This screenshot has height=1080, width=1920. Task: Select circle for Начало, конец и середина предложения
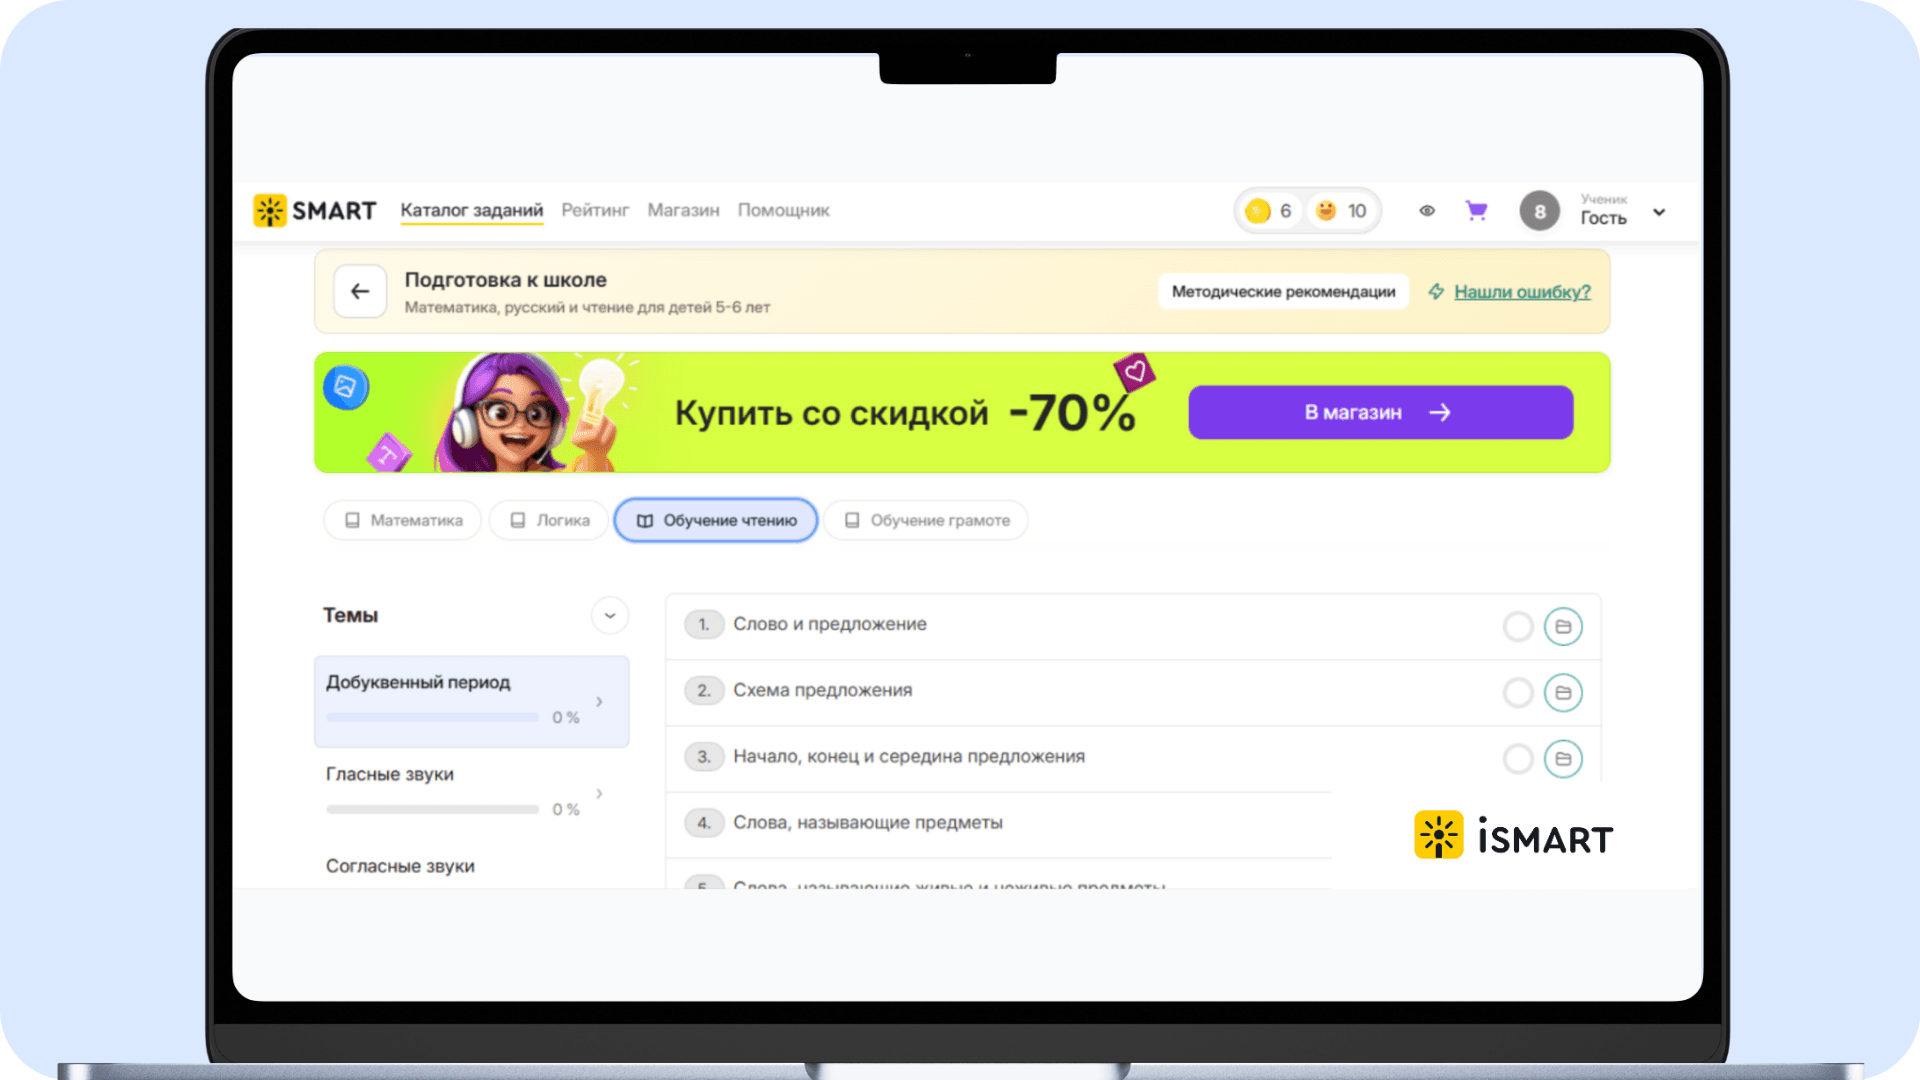1518,759
